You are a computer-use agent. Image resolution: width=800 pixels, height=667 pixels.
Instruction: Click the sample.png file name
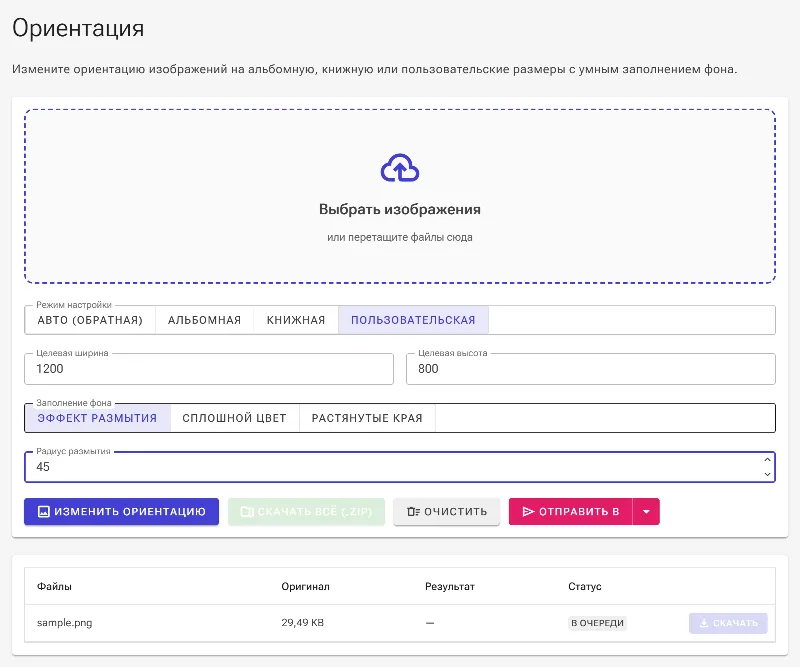click(x=64, y=623)
